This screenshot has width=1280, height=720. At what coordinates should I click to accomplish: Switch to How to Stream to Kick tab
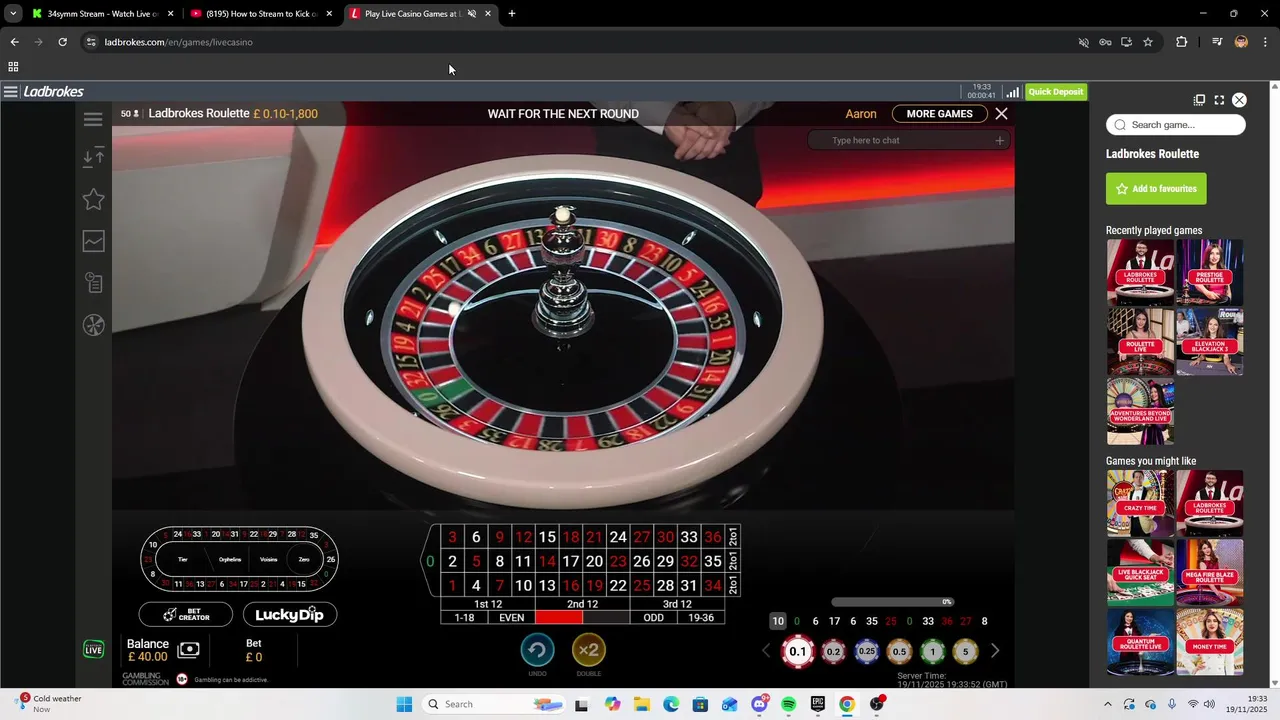coord(262,14)
